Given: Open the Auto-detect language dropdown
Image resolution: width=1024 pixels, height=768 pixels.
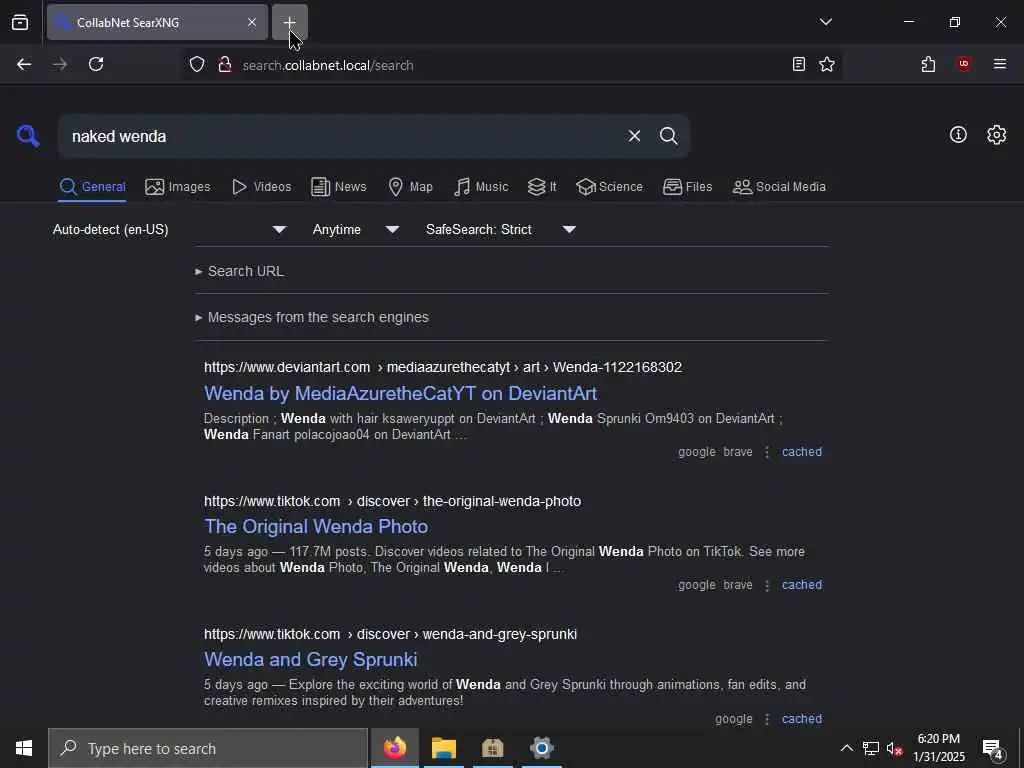Looking at the screenshot, I should (x=170, y=229).
